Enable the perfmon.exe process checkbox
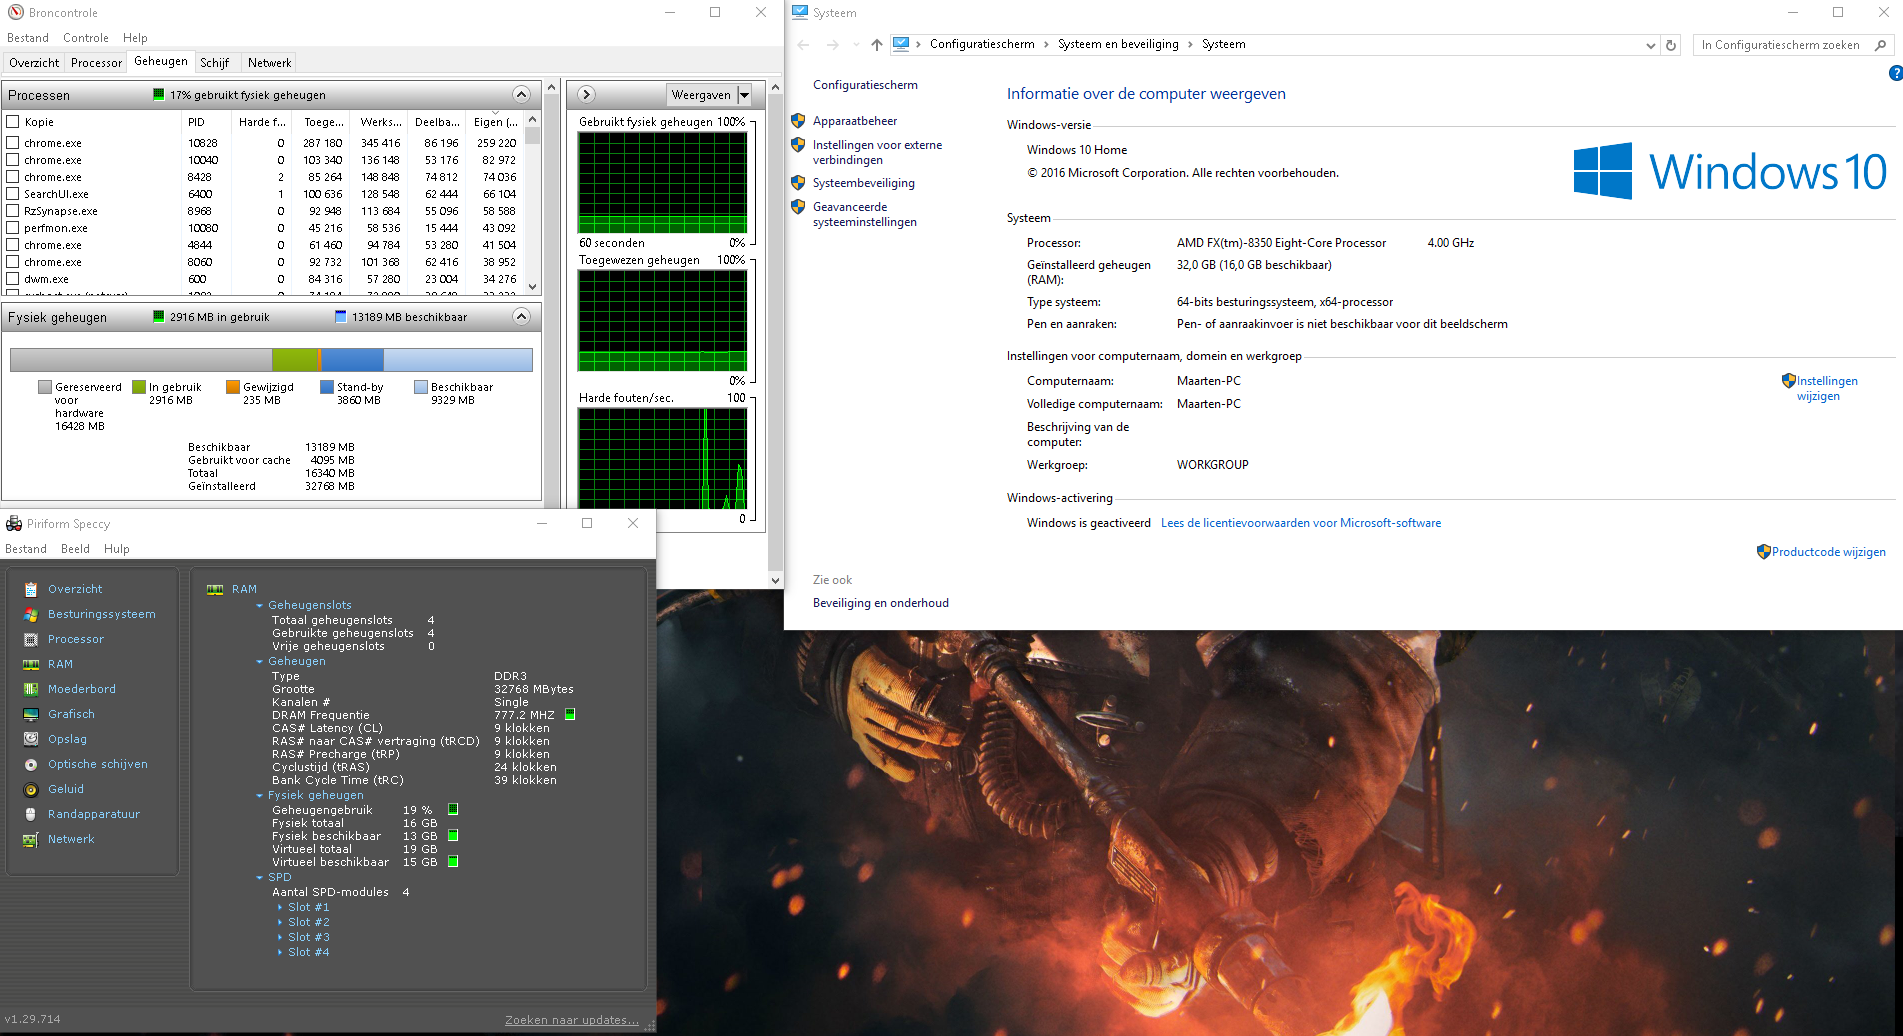This screenshot has width=1903, height=1036. pos(13,228)
